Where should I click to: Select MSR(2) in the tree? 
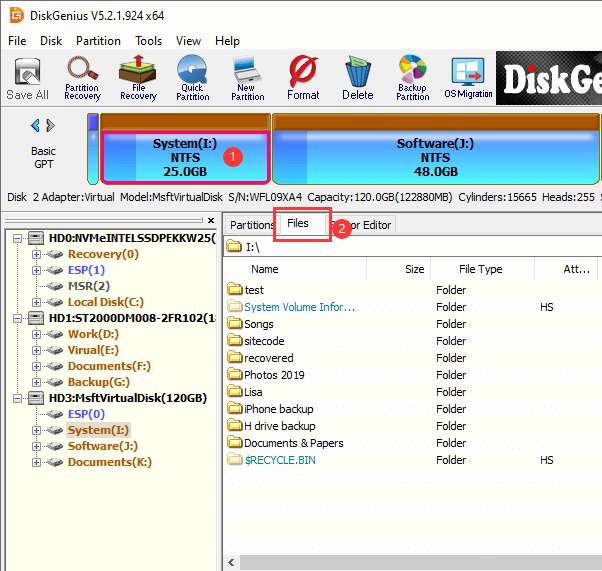point(89,286)
